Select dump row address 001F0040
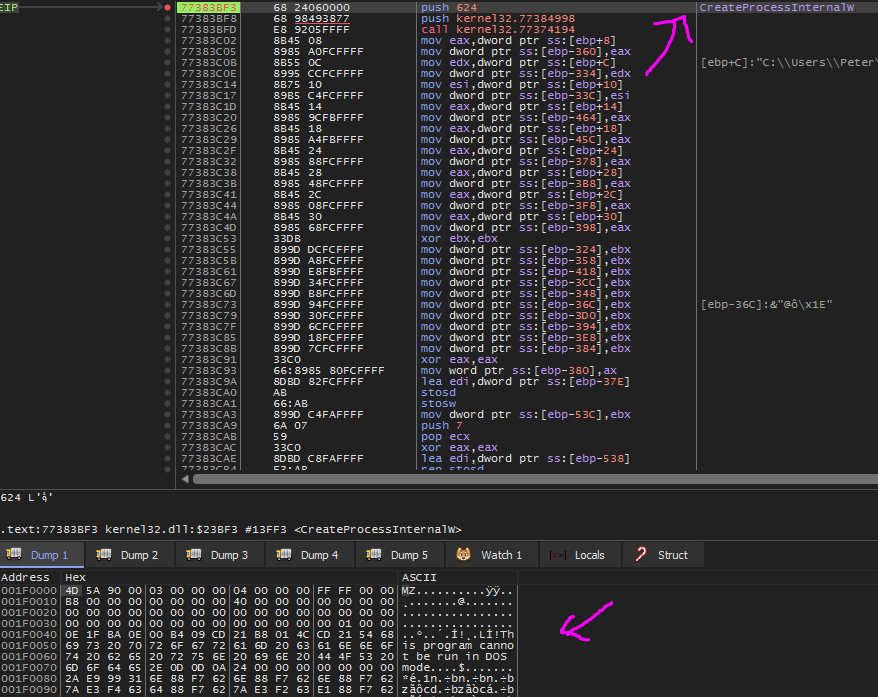 pos(28,634)
